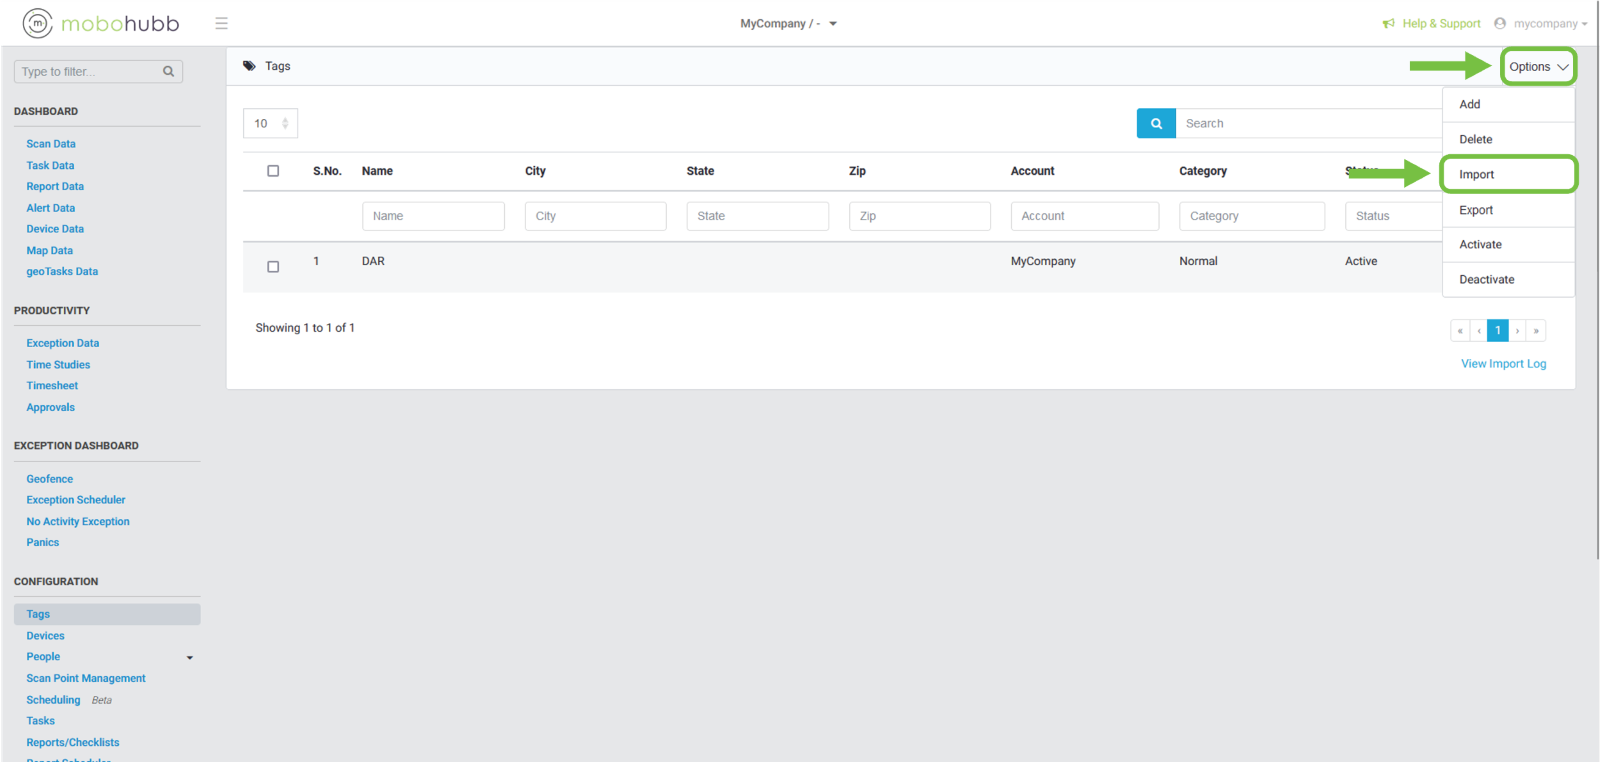1600x762 pixels.
Task: Click the sidebar filter magnifier icon
Action: pos(168,72)
